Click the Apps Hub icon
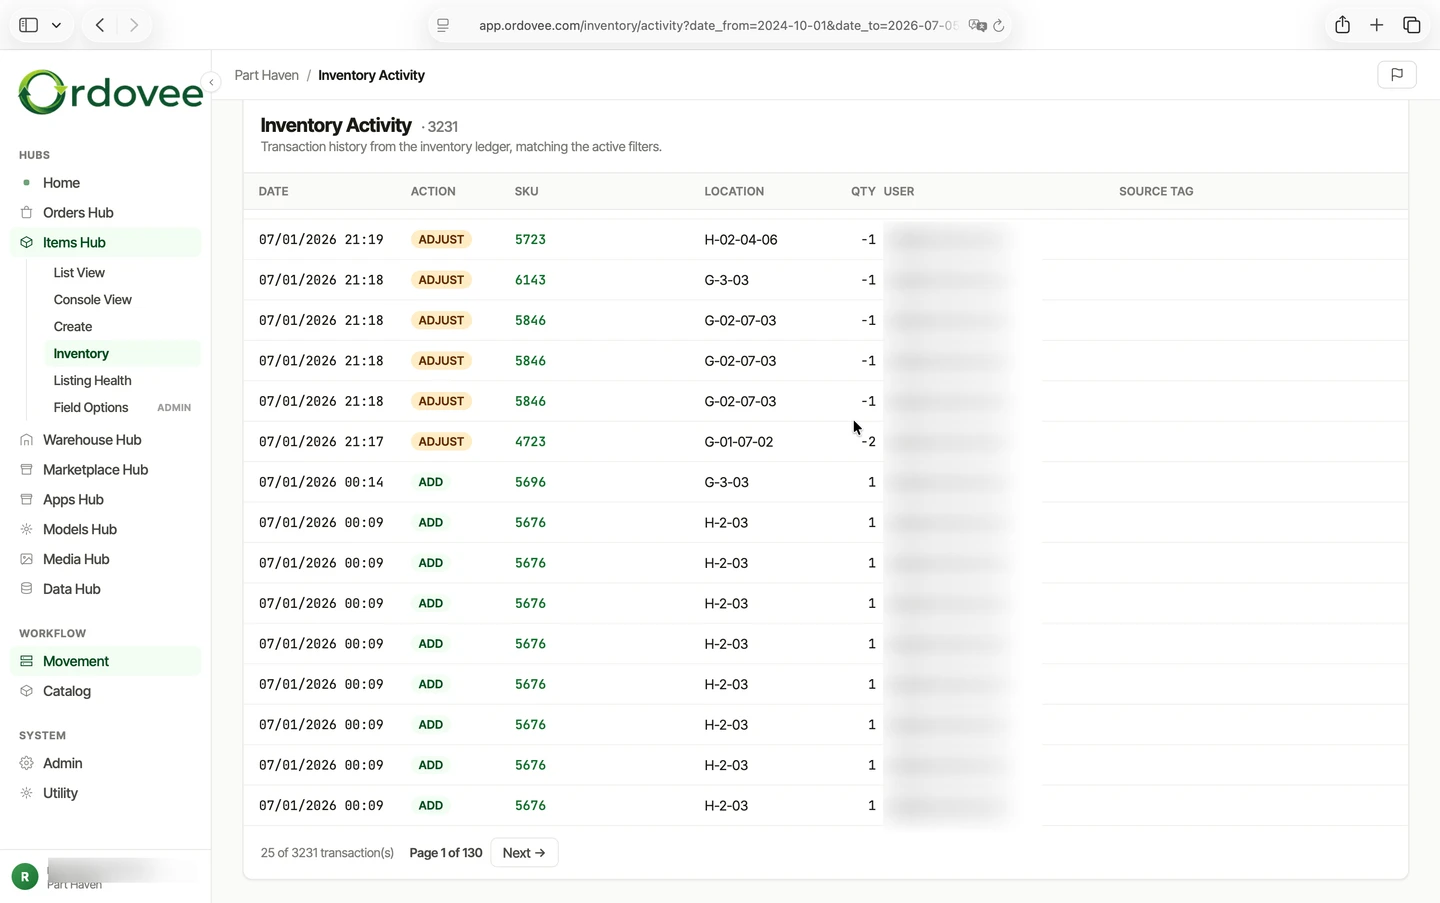The image size is (1440, 903). pos(27,500)
